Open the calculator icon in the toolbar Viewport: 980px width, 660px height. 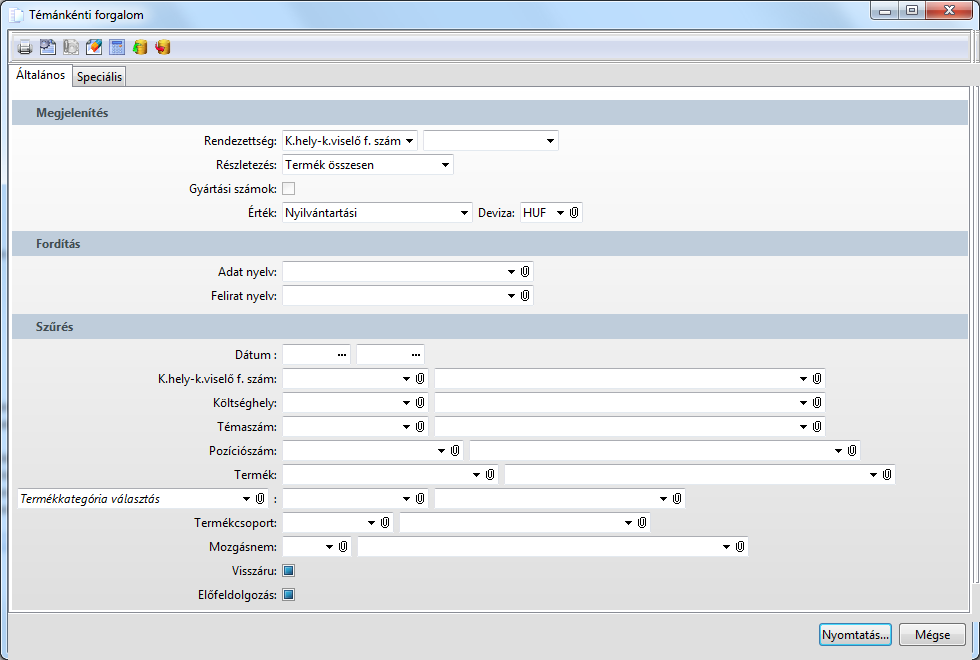[x=117, y=47]
